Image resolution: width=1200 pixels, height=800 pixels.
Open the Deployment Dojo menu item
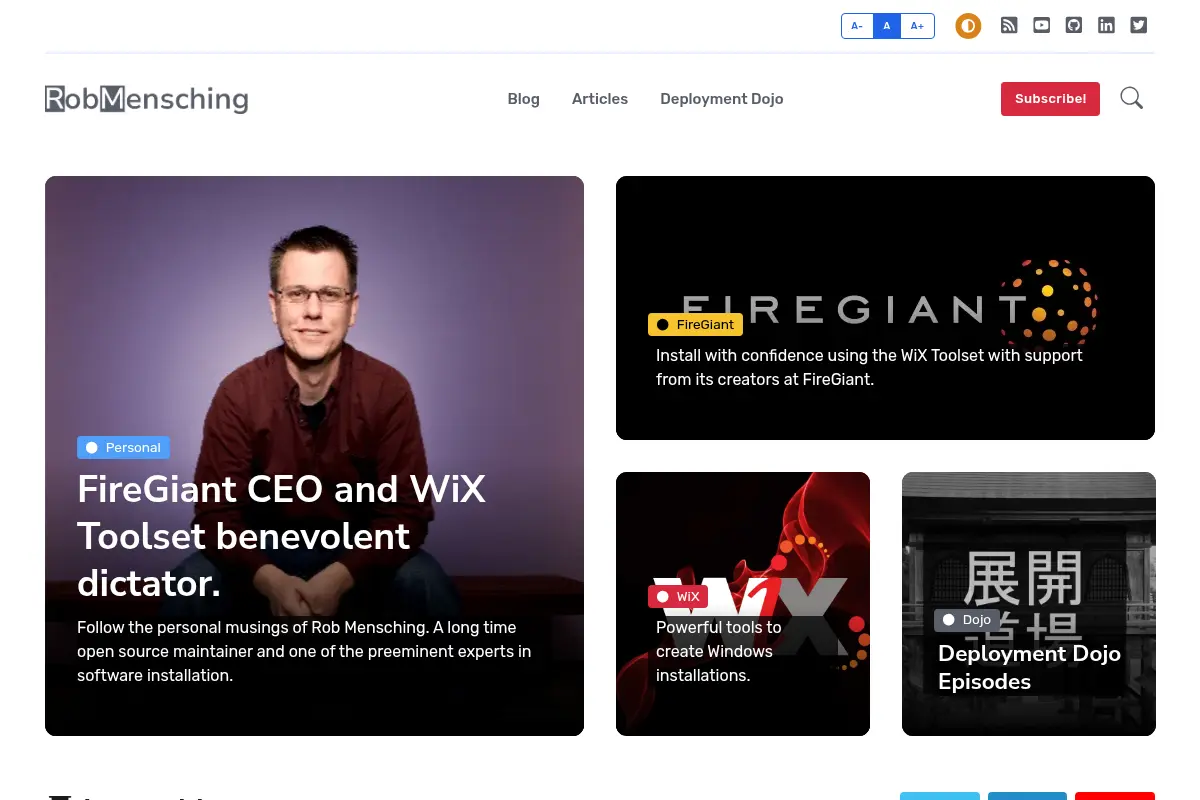coord(722,99)
